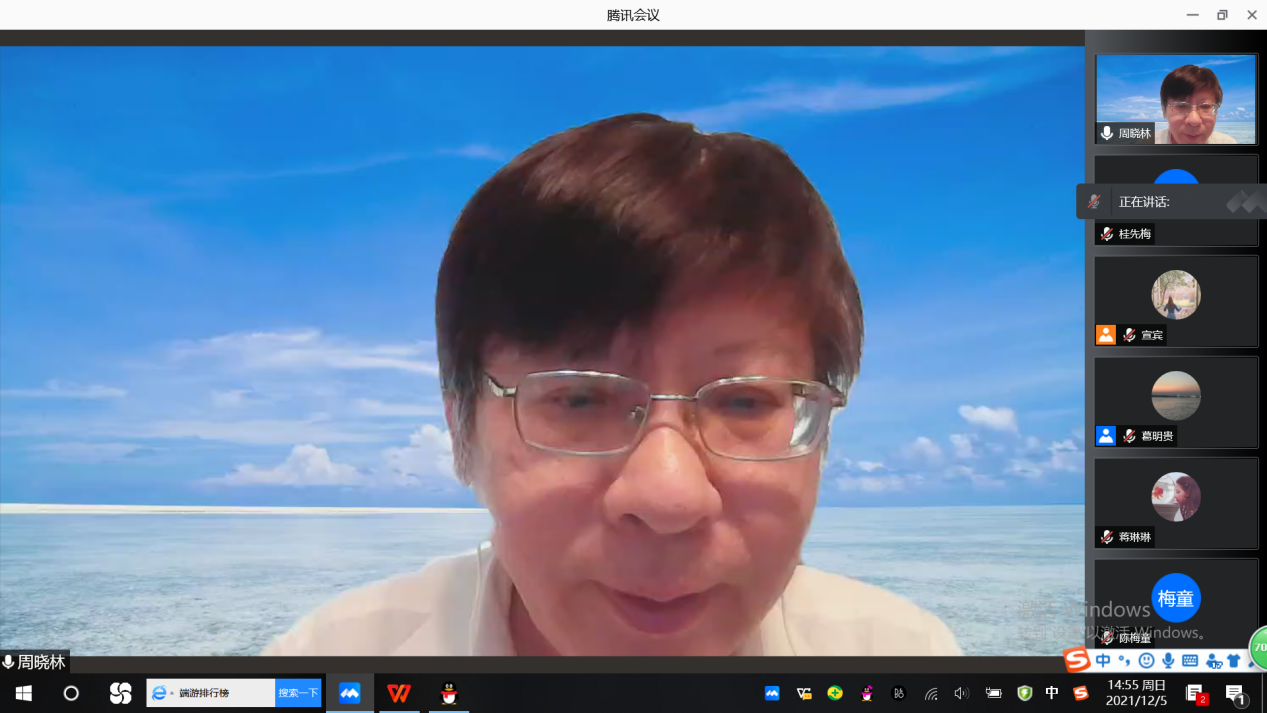Select 周晓林 video thumbnail in participant strip

1175,99
